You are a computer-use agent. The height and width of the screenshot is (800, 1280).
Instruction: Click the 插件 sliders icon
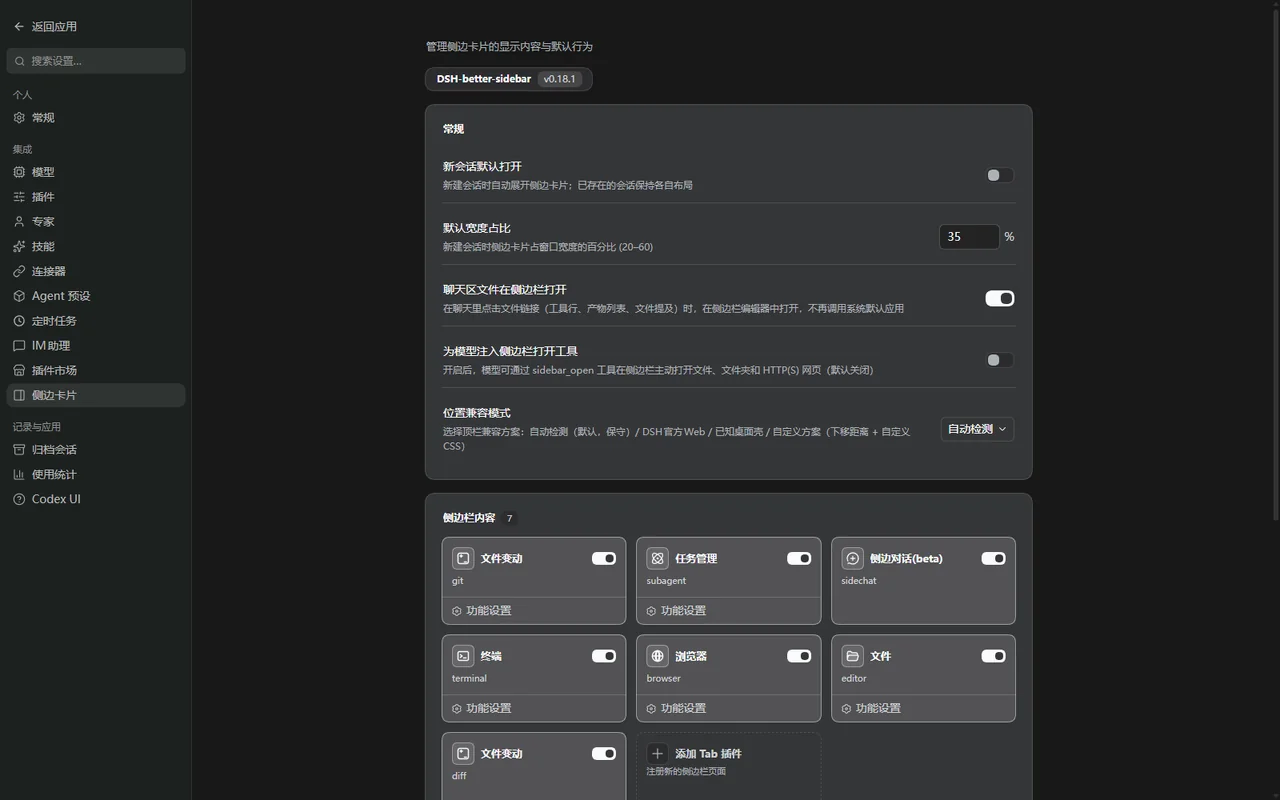[x=19, y=197]
